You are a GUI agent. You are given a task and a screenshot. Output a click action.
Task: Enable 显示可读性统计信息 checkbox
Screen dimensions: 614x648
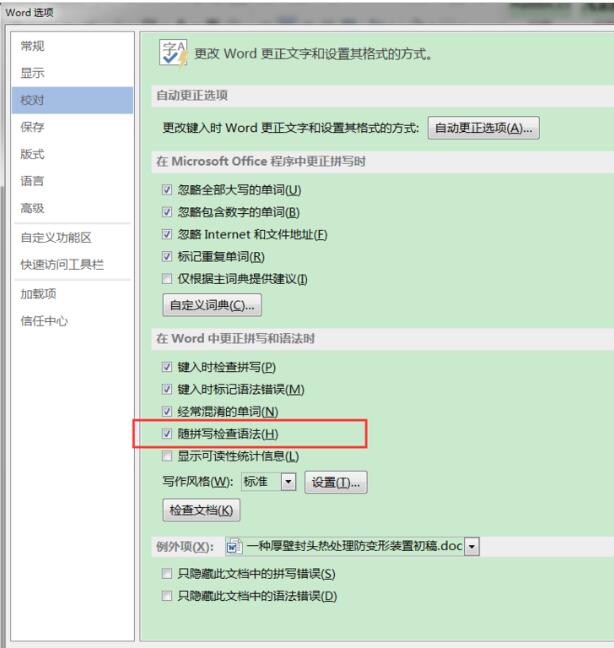pyautogui.click(x=167, y=456)
